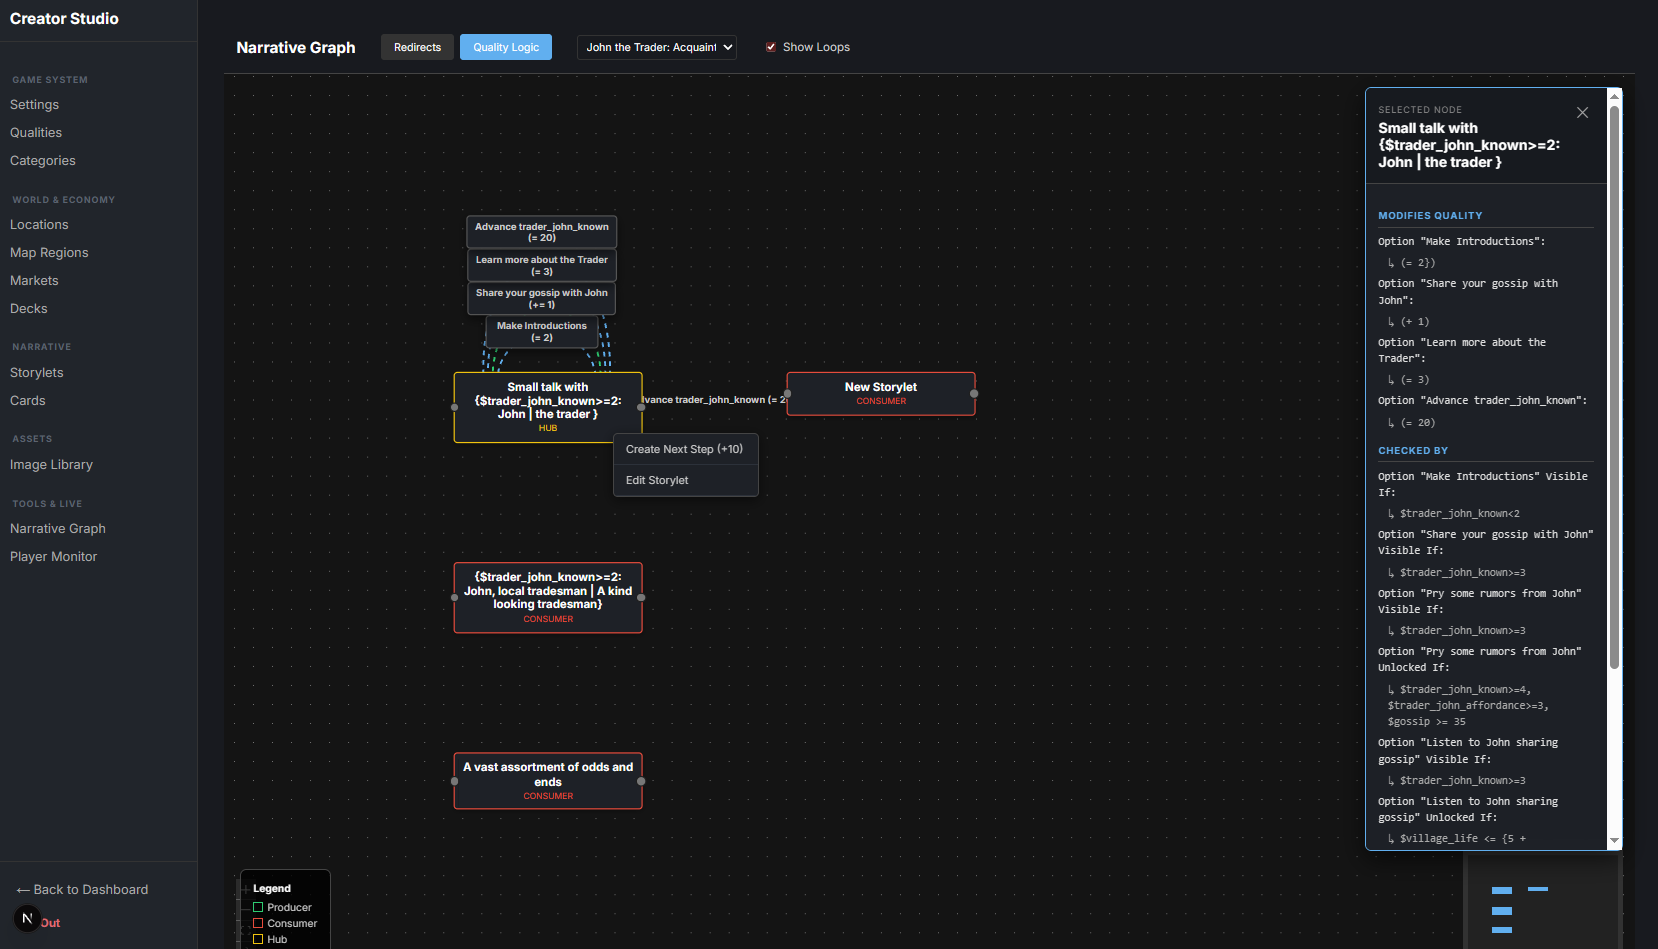Click the minimap in the bottom-right corner

point(1540,905)
